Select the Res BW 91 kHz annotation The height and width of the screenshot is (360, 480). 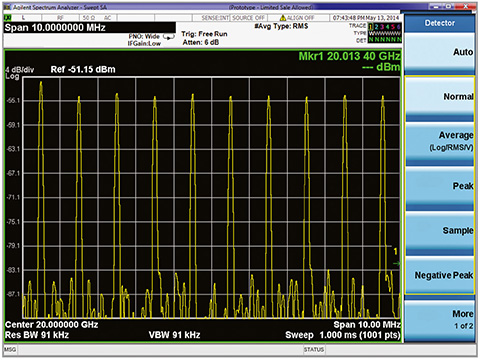click(37, 335)
